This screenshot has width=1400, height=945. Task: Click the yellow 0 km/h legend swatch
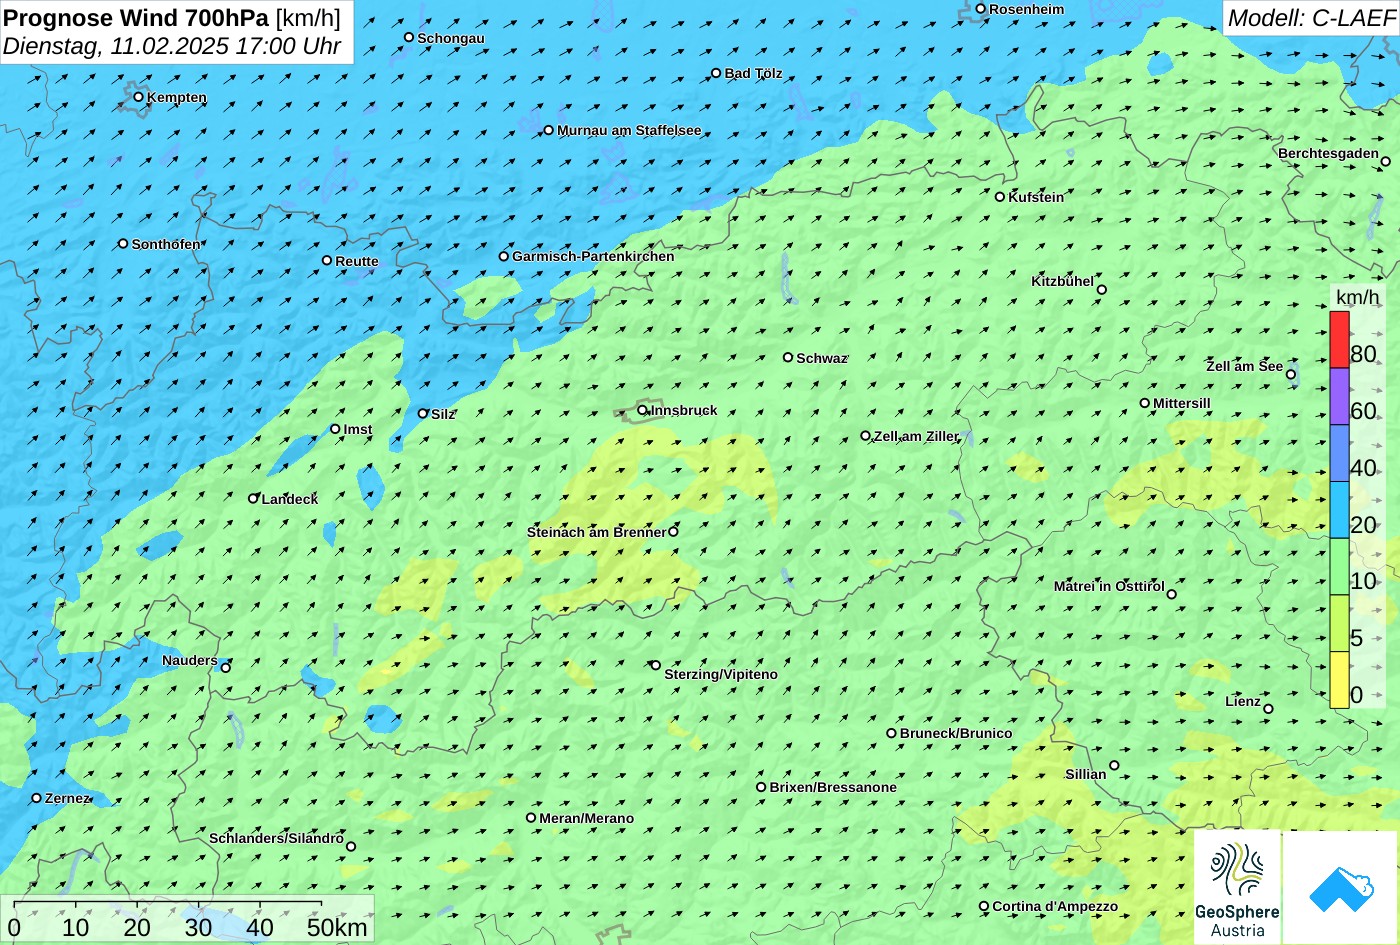point(1339,680)
